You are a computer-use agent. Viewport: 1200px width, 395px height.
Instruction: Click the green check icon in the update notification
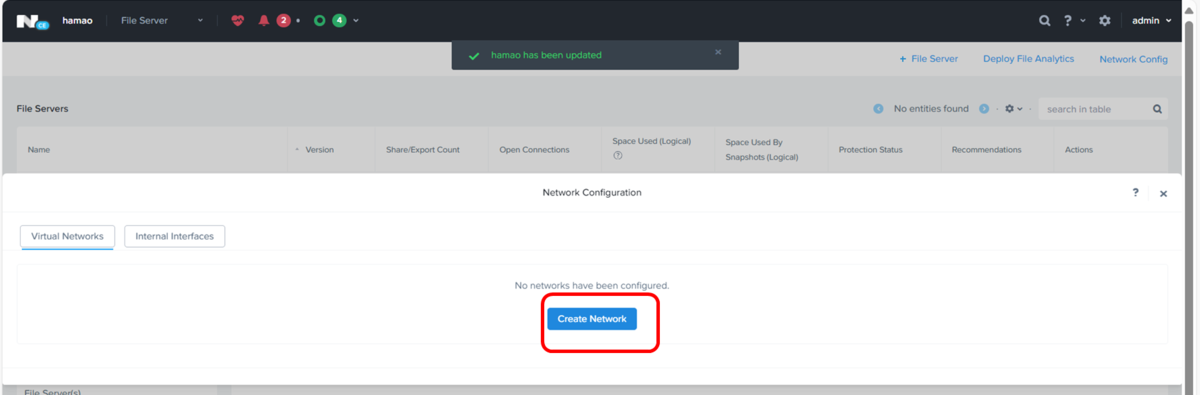click(x=474, y=56)
